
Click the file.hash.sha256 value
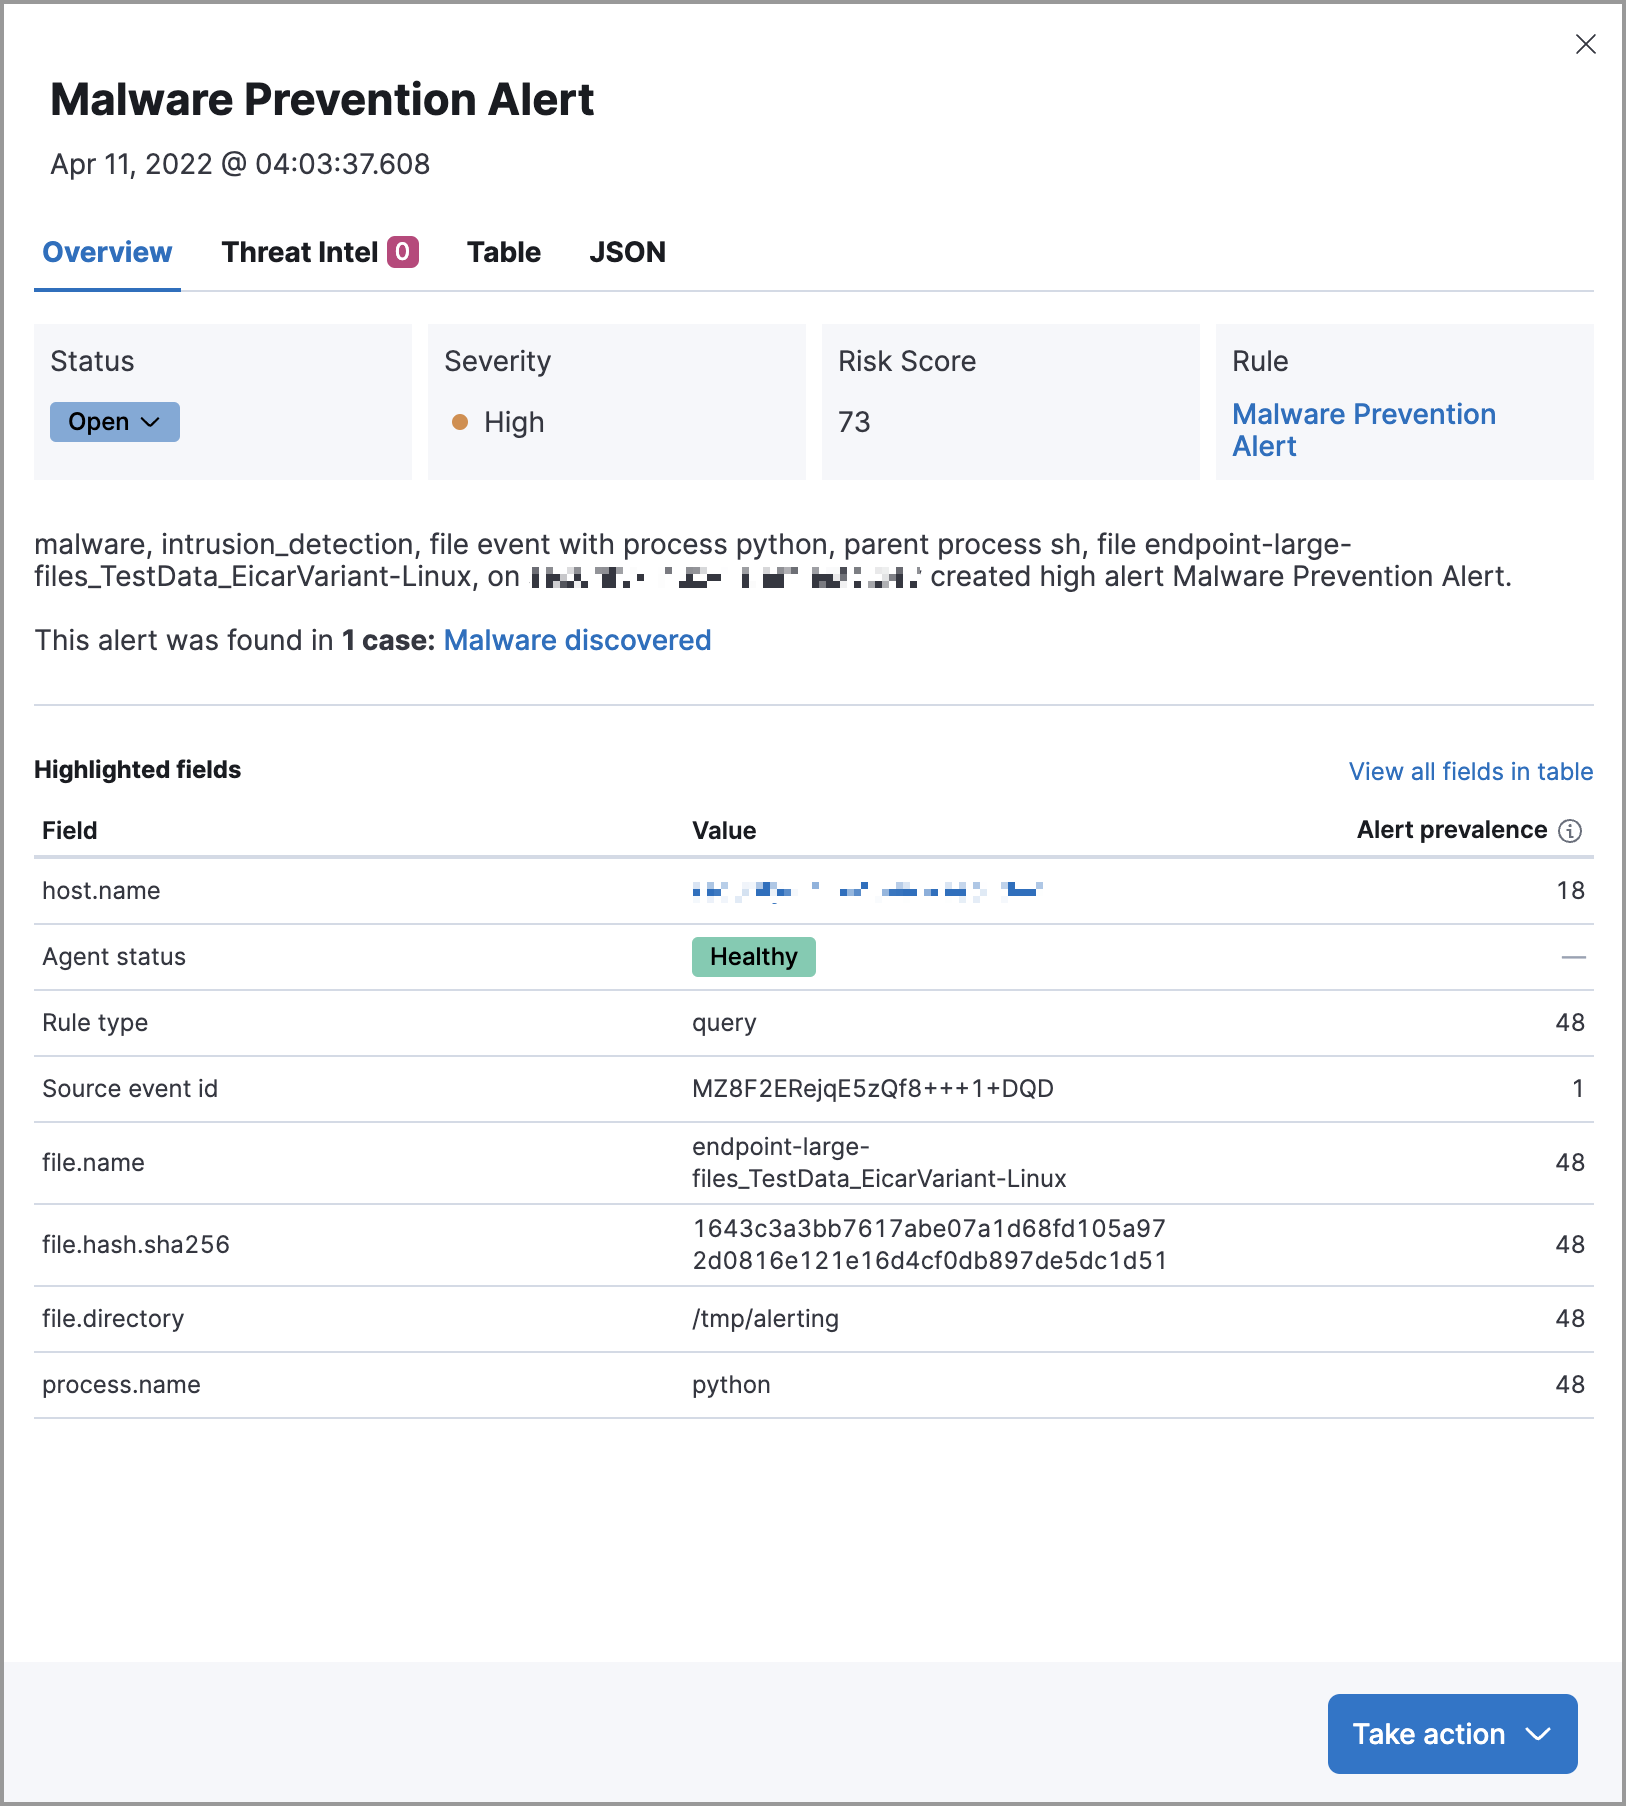pyautogui.click(x=929, y=1244)
